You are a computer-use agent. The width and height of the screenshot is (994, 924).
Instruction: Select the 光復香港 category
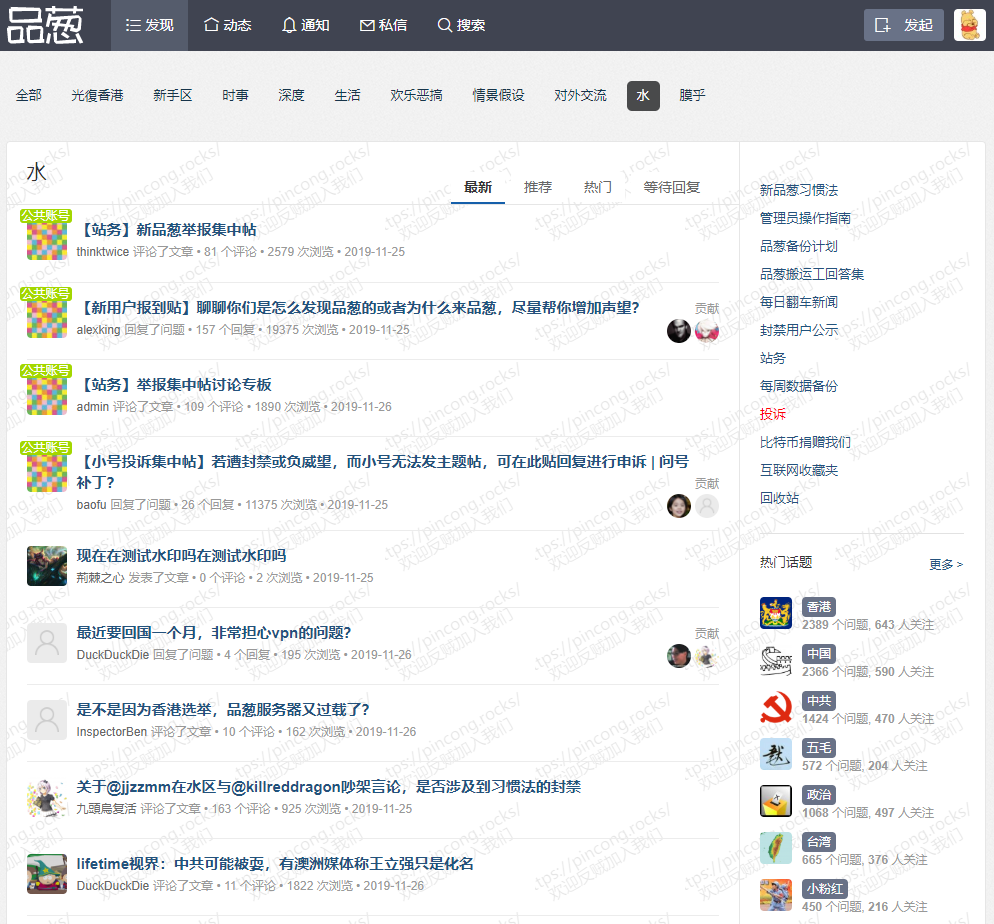coord(97,96)
